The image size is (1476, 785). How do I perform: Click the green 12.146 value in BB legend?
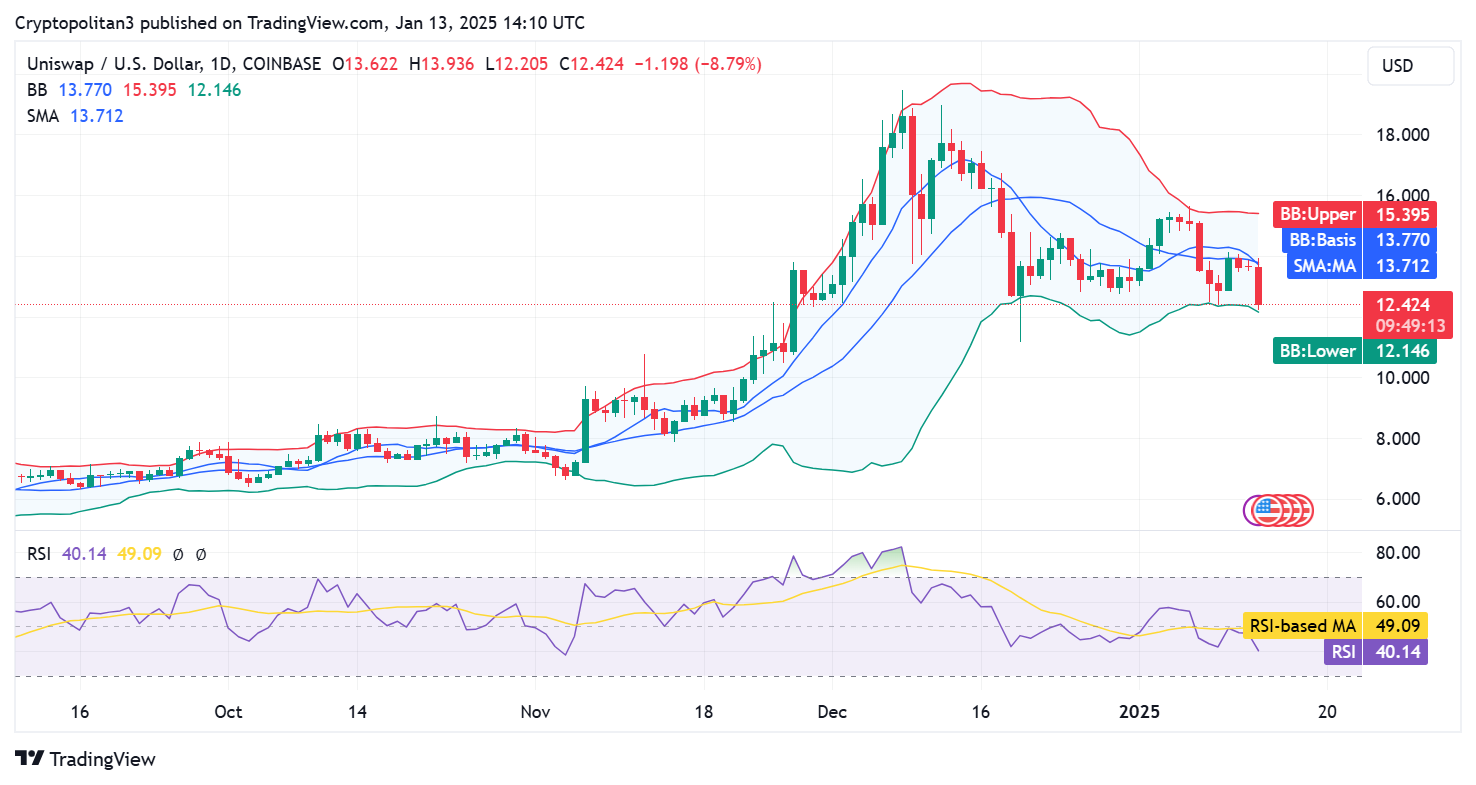pos(214,90)
